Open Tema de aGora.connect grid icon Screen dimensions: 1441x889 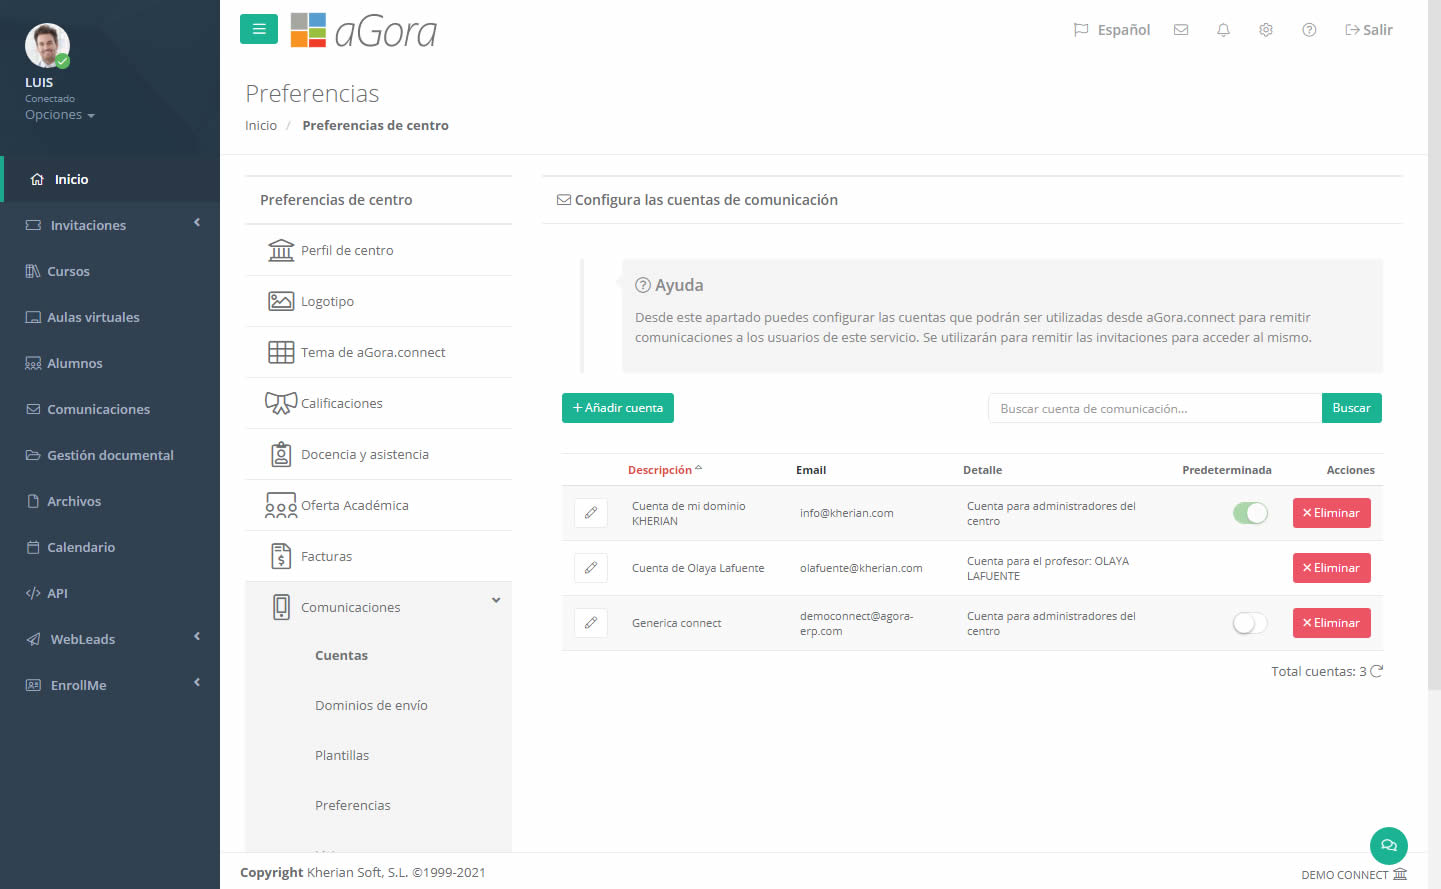point(281,352)
